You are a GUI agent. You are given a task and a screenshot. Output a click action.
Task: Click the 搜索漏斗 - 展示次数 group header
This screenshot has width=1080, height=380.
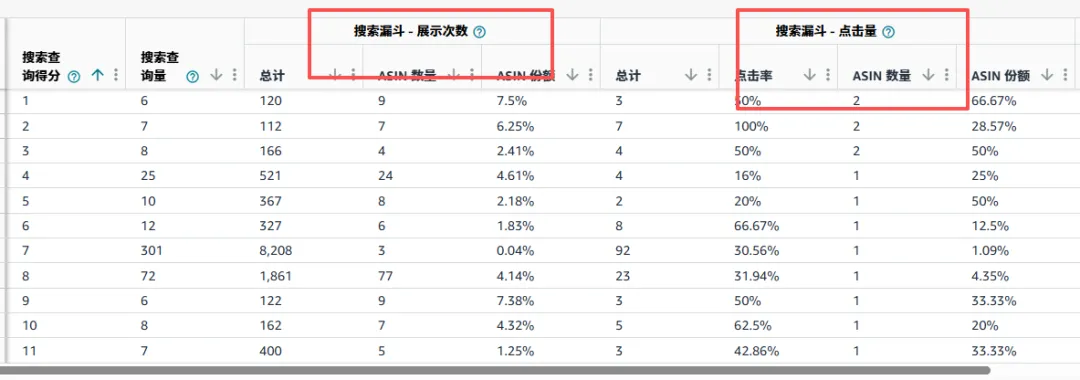[411, 32]
